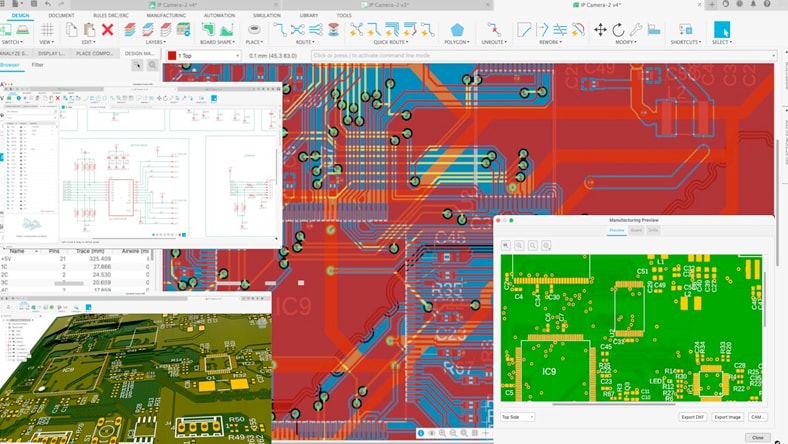The width and height of the screenshot is (788, 444).
Task: Expand the BOARD SHAPE dropdown
Action: 218,42
